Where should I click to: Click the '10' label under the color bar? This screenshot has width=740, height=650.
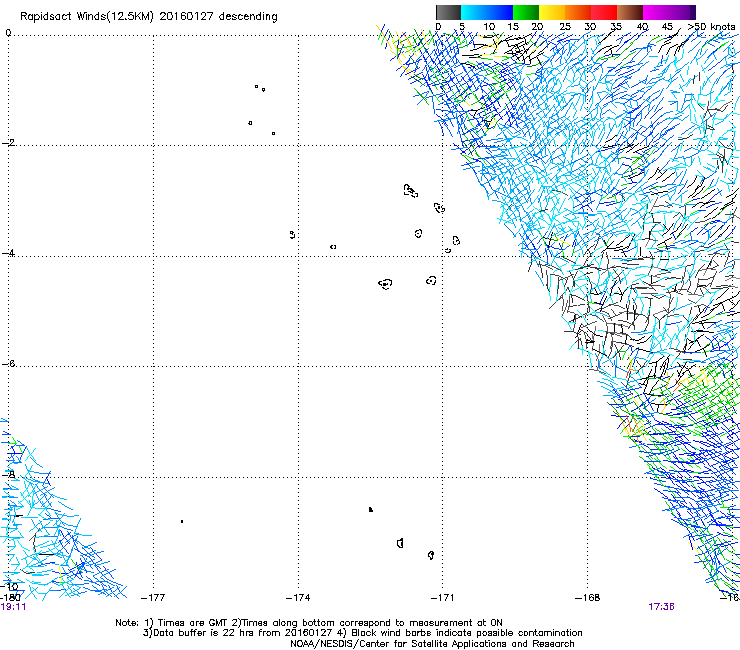pyautogui.click(x=489, y=26)
